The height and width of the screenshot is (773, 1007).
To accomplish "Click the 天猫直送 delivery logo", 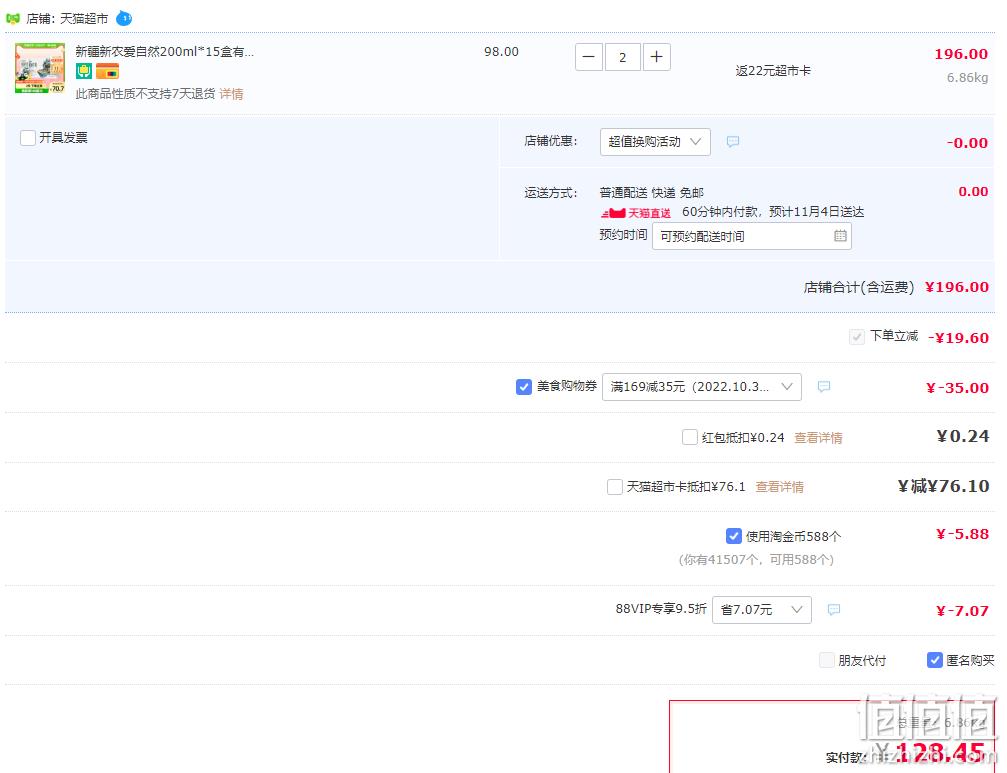I will pos(636,213).
